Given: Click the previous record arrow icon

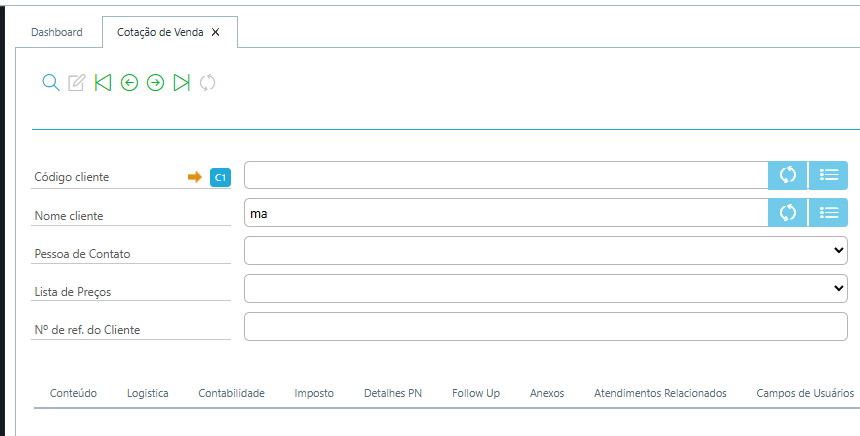Looking at the screenshot, I should (x=129, y=83).
